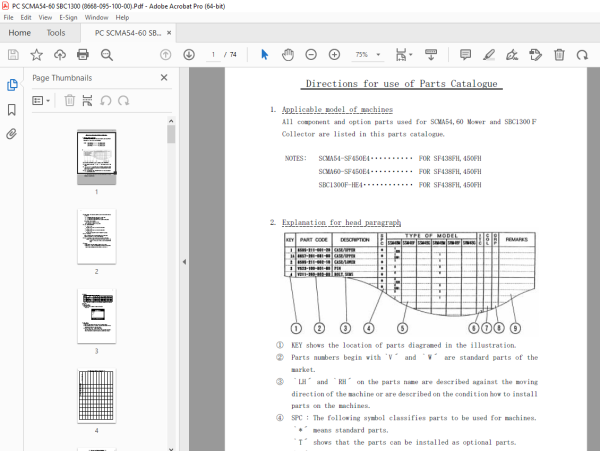Switch to the Home tab

(20, 33)
